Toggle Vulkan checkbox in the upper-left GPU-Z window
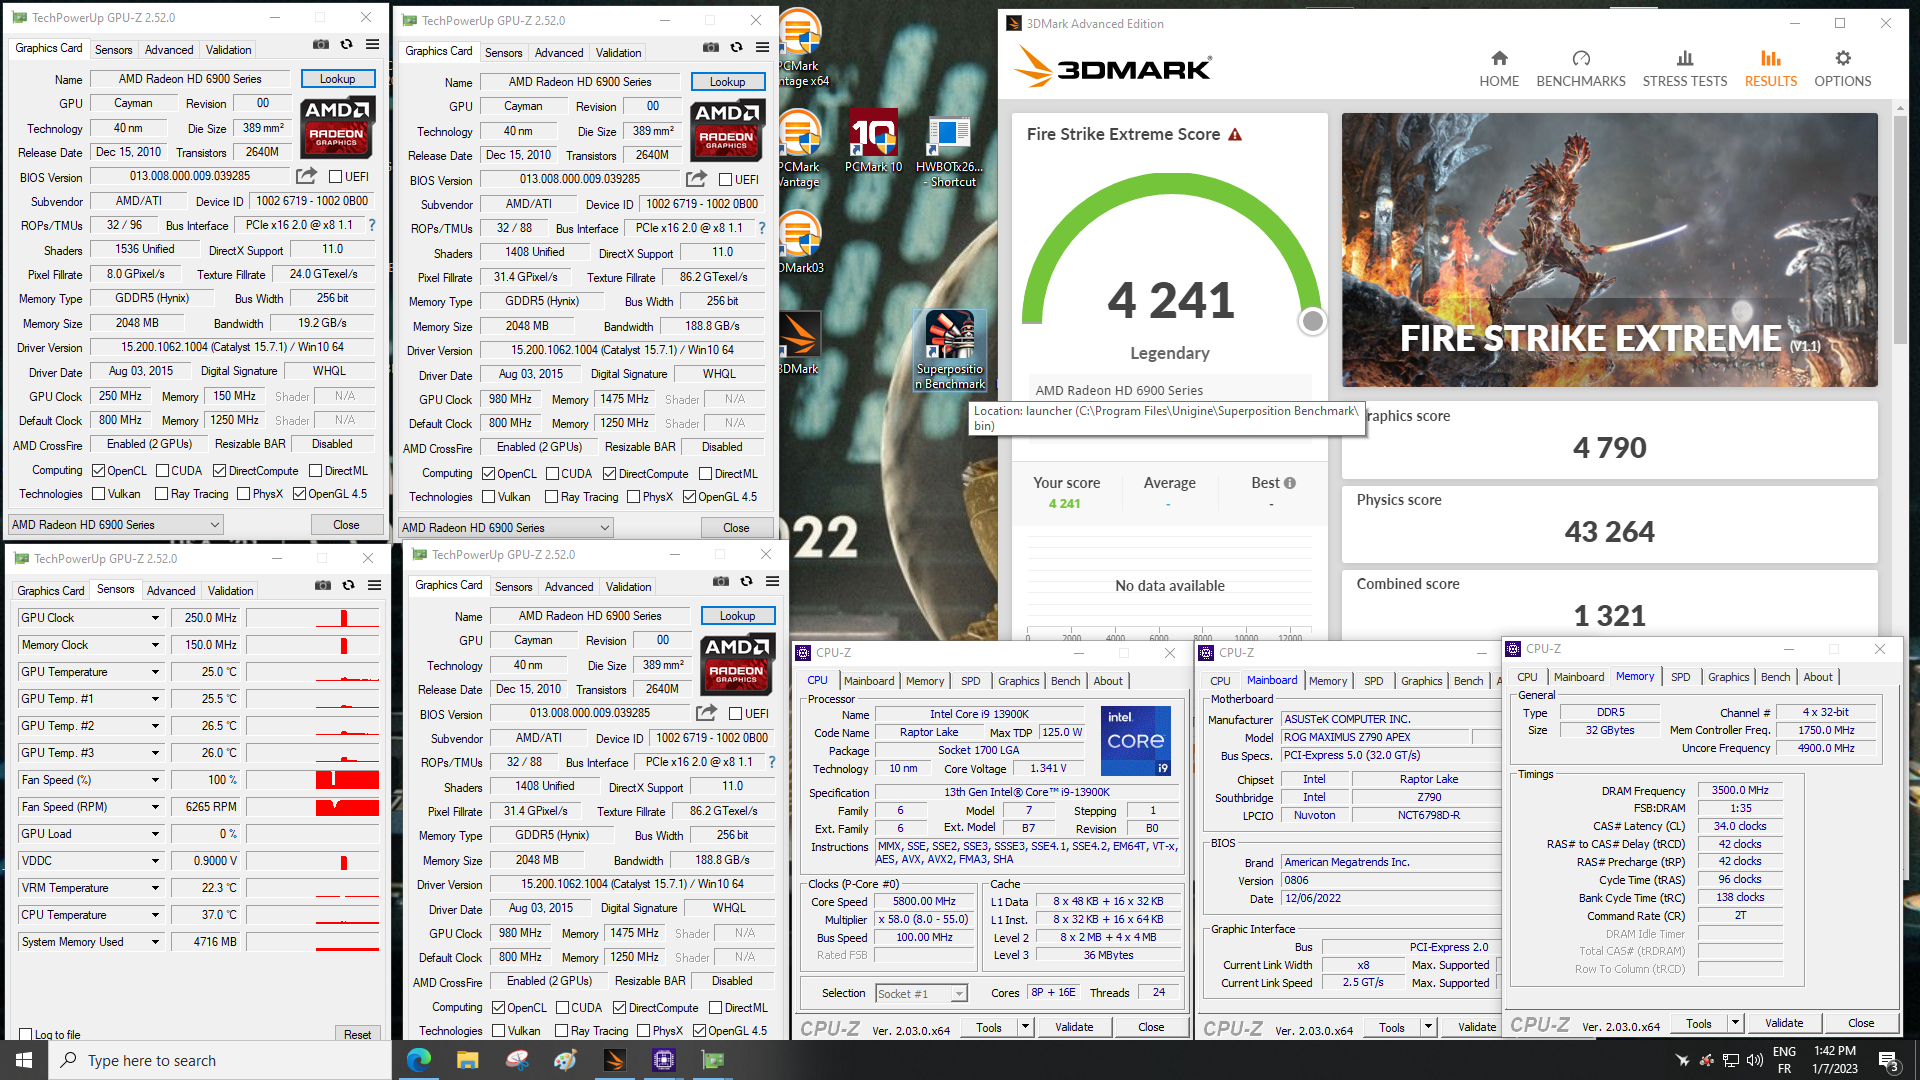The width and height of the screenshot is (1920, 1080). [98, 494]
